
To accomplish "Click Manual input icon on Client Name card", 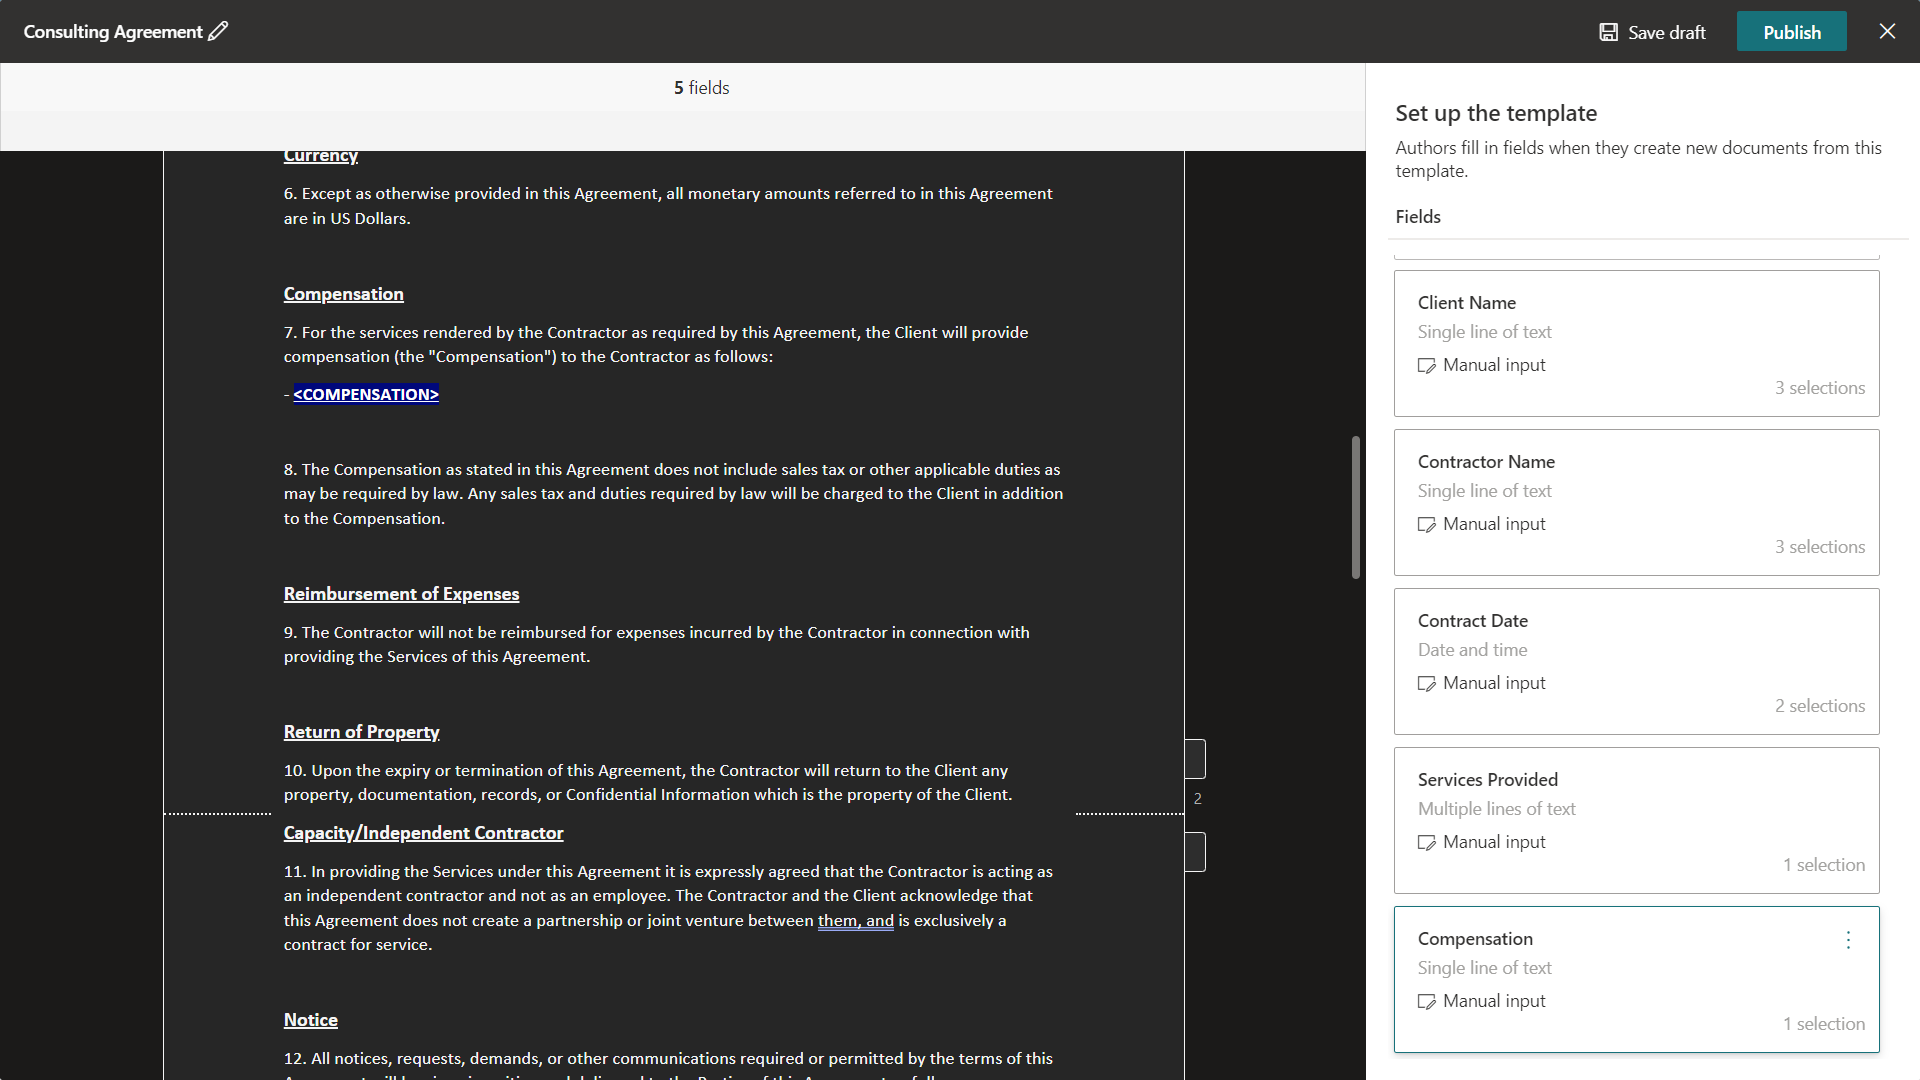I will [x=1426, y=366].
